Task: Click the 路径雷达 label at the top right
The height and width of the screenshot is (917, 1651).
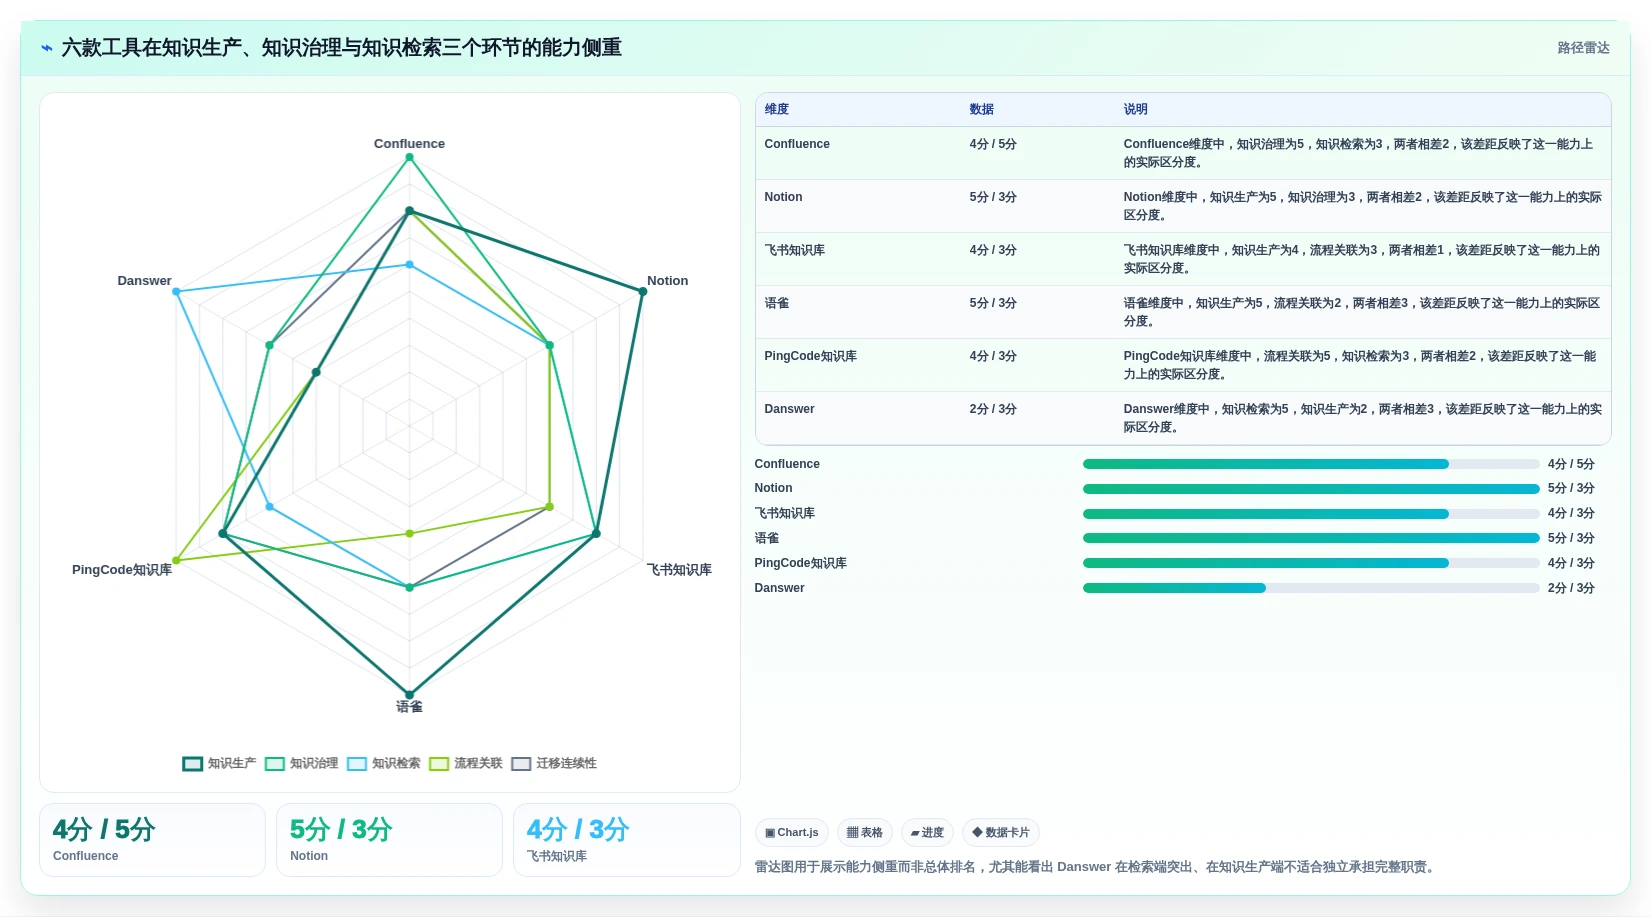Action: click(1583, 48)
